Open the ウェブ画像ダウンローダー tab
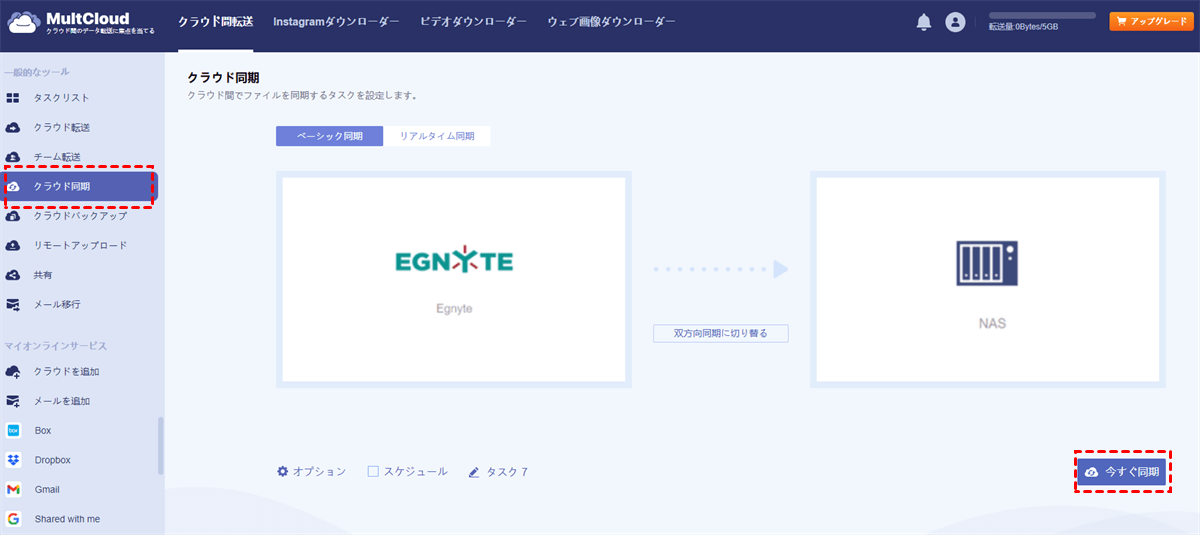1200x535 pixels. [611, 22]
